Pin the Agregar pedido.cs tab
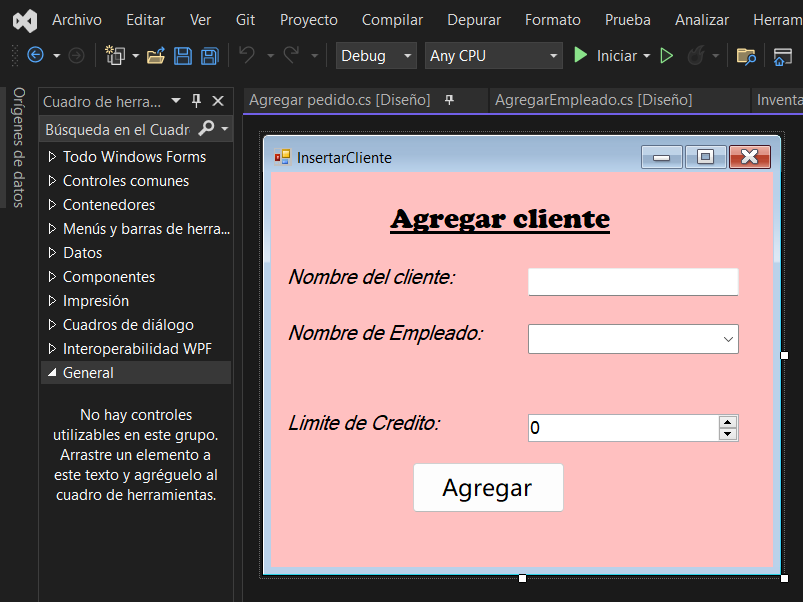This screenshot has width=803, height=602. point(449,100)
